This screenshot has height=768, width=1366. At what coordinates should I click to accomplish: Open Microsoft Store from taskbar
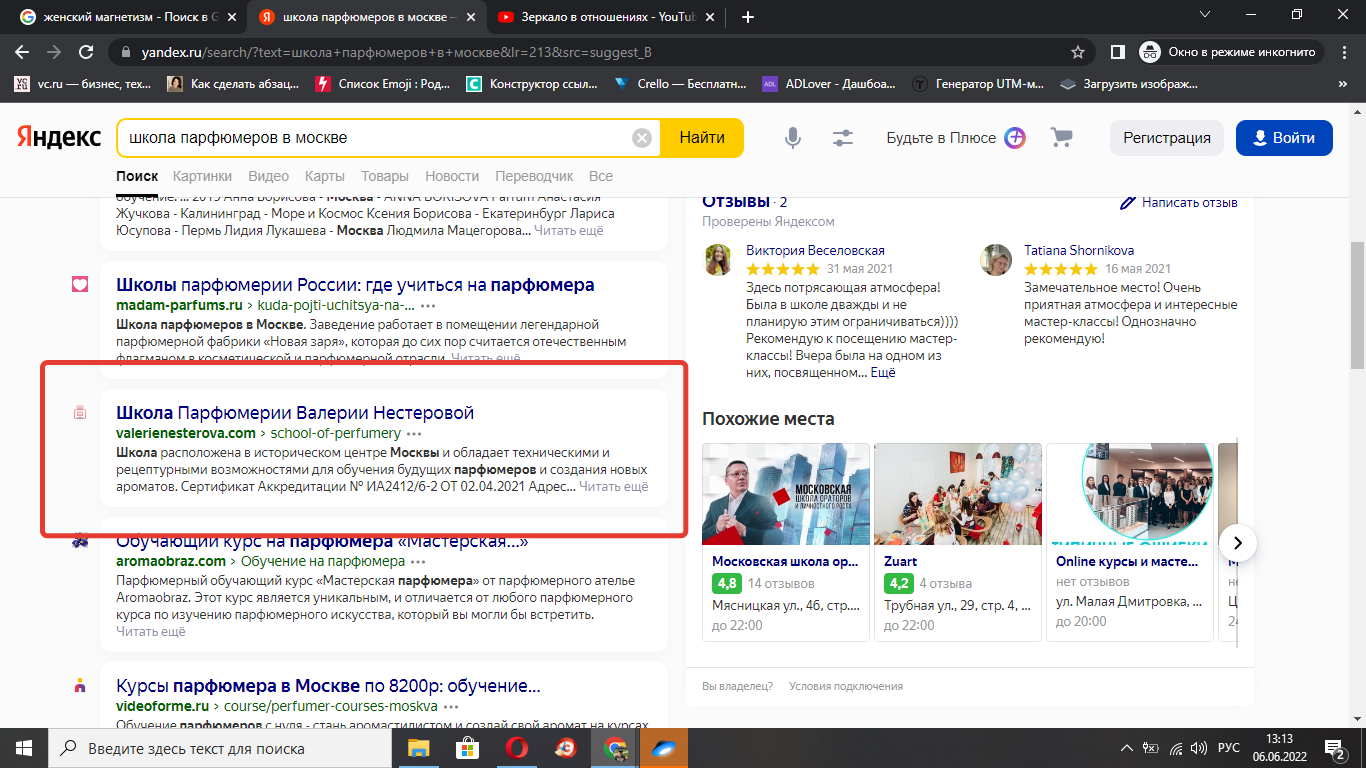click(x=468, y=748)
